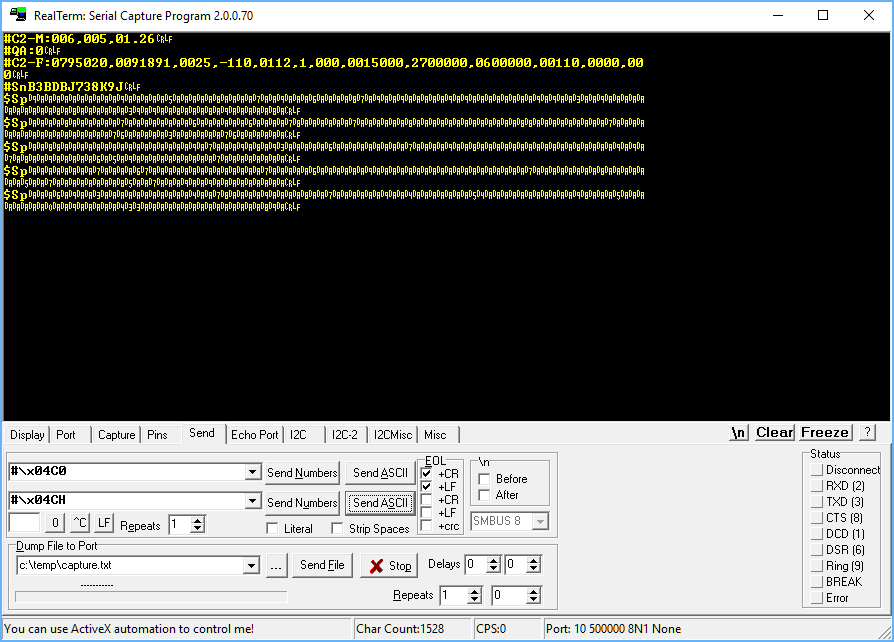
Task: Switch to the Echo Port tab
Action: [254, 434]
